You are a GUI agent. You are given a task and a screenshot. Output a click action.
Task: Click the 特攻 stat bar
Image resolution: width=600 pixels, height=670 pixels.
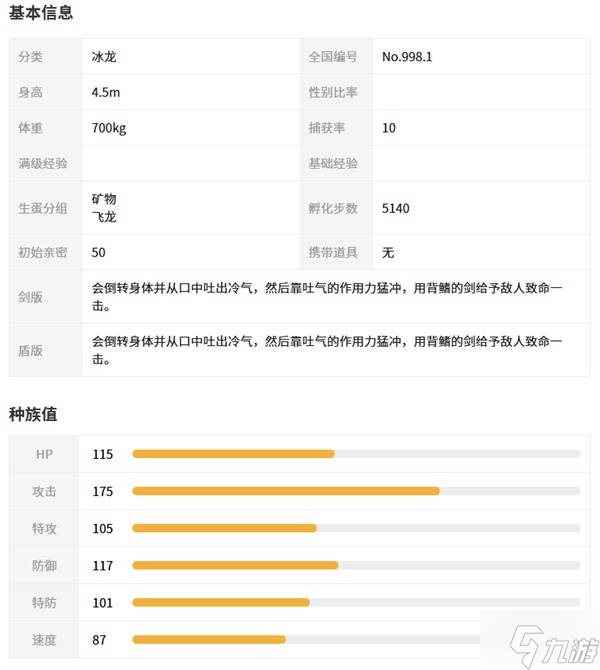tap(355, 528)
